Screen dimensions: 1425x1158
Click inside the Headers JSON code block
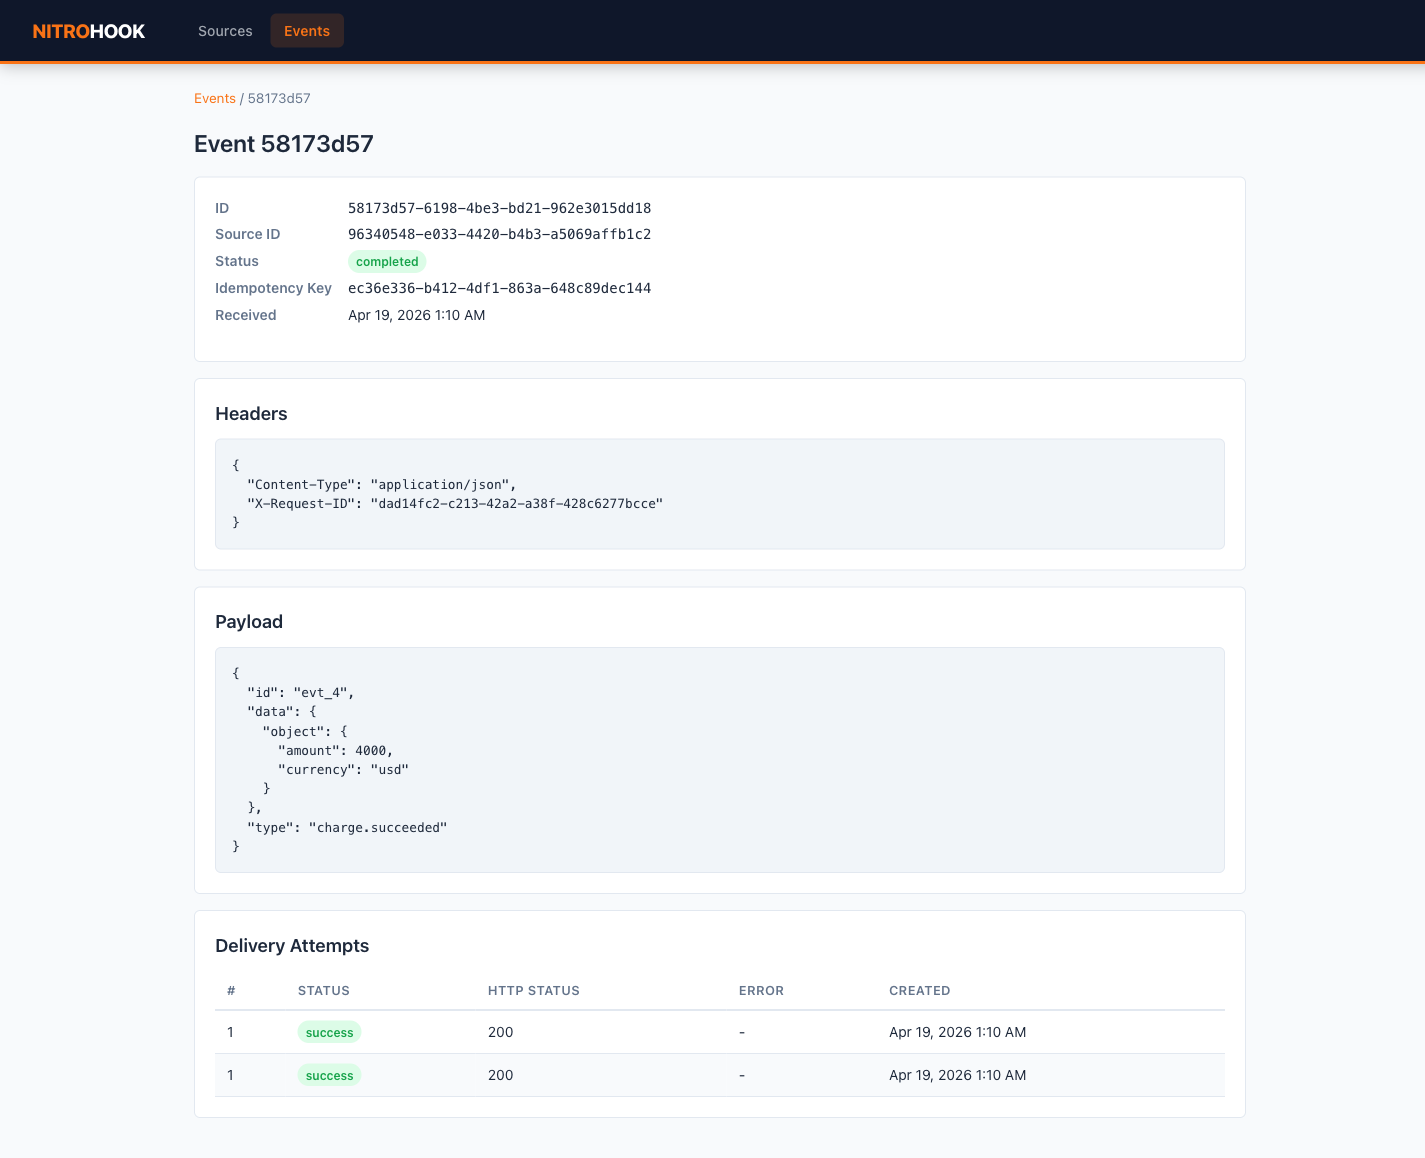(719, 494)
